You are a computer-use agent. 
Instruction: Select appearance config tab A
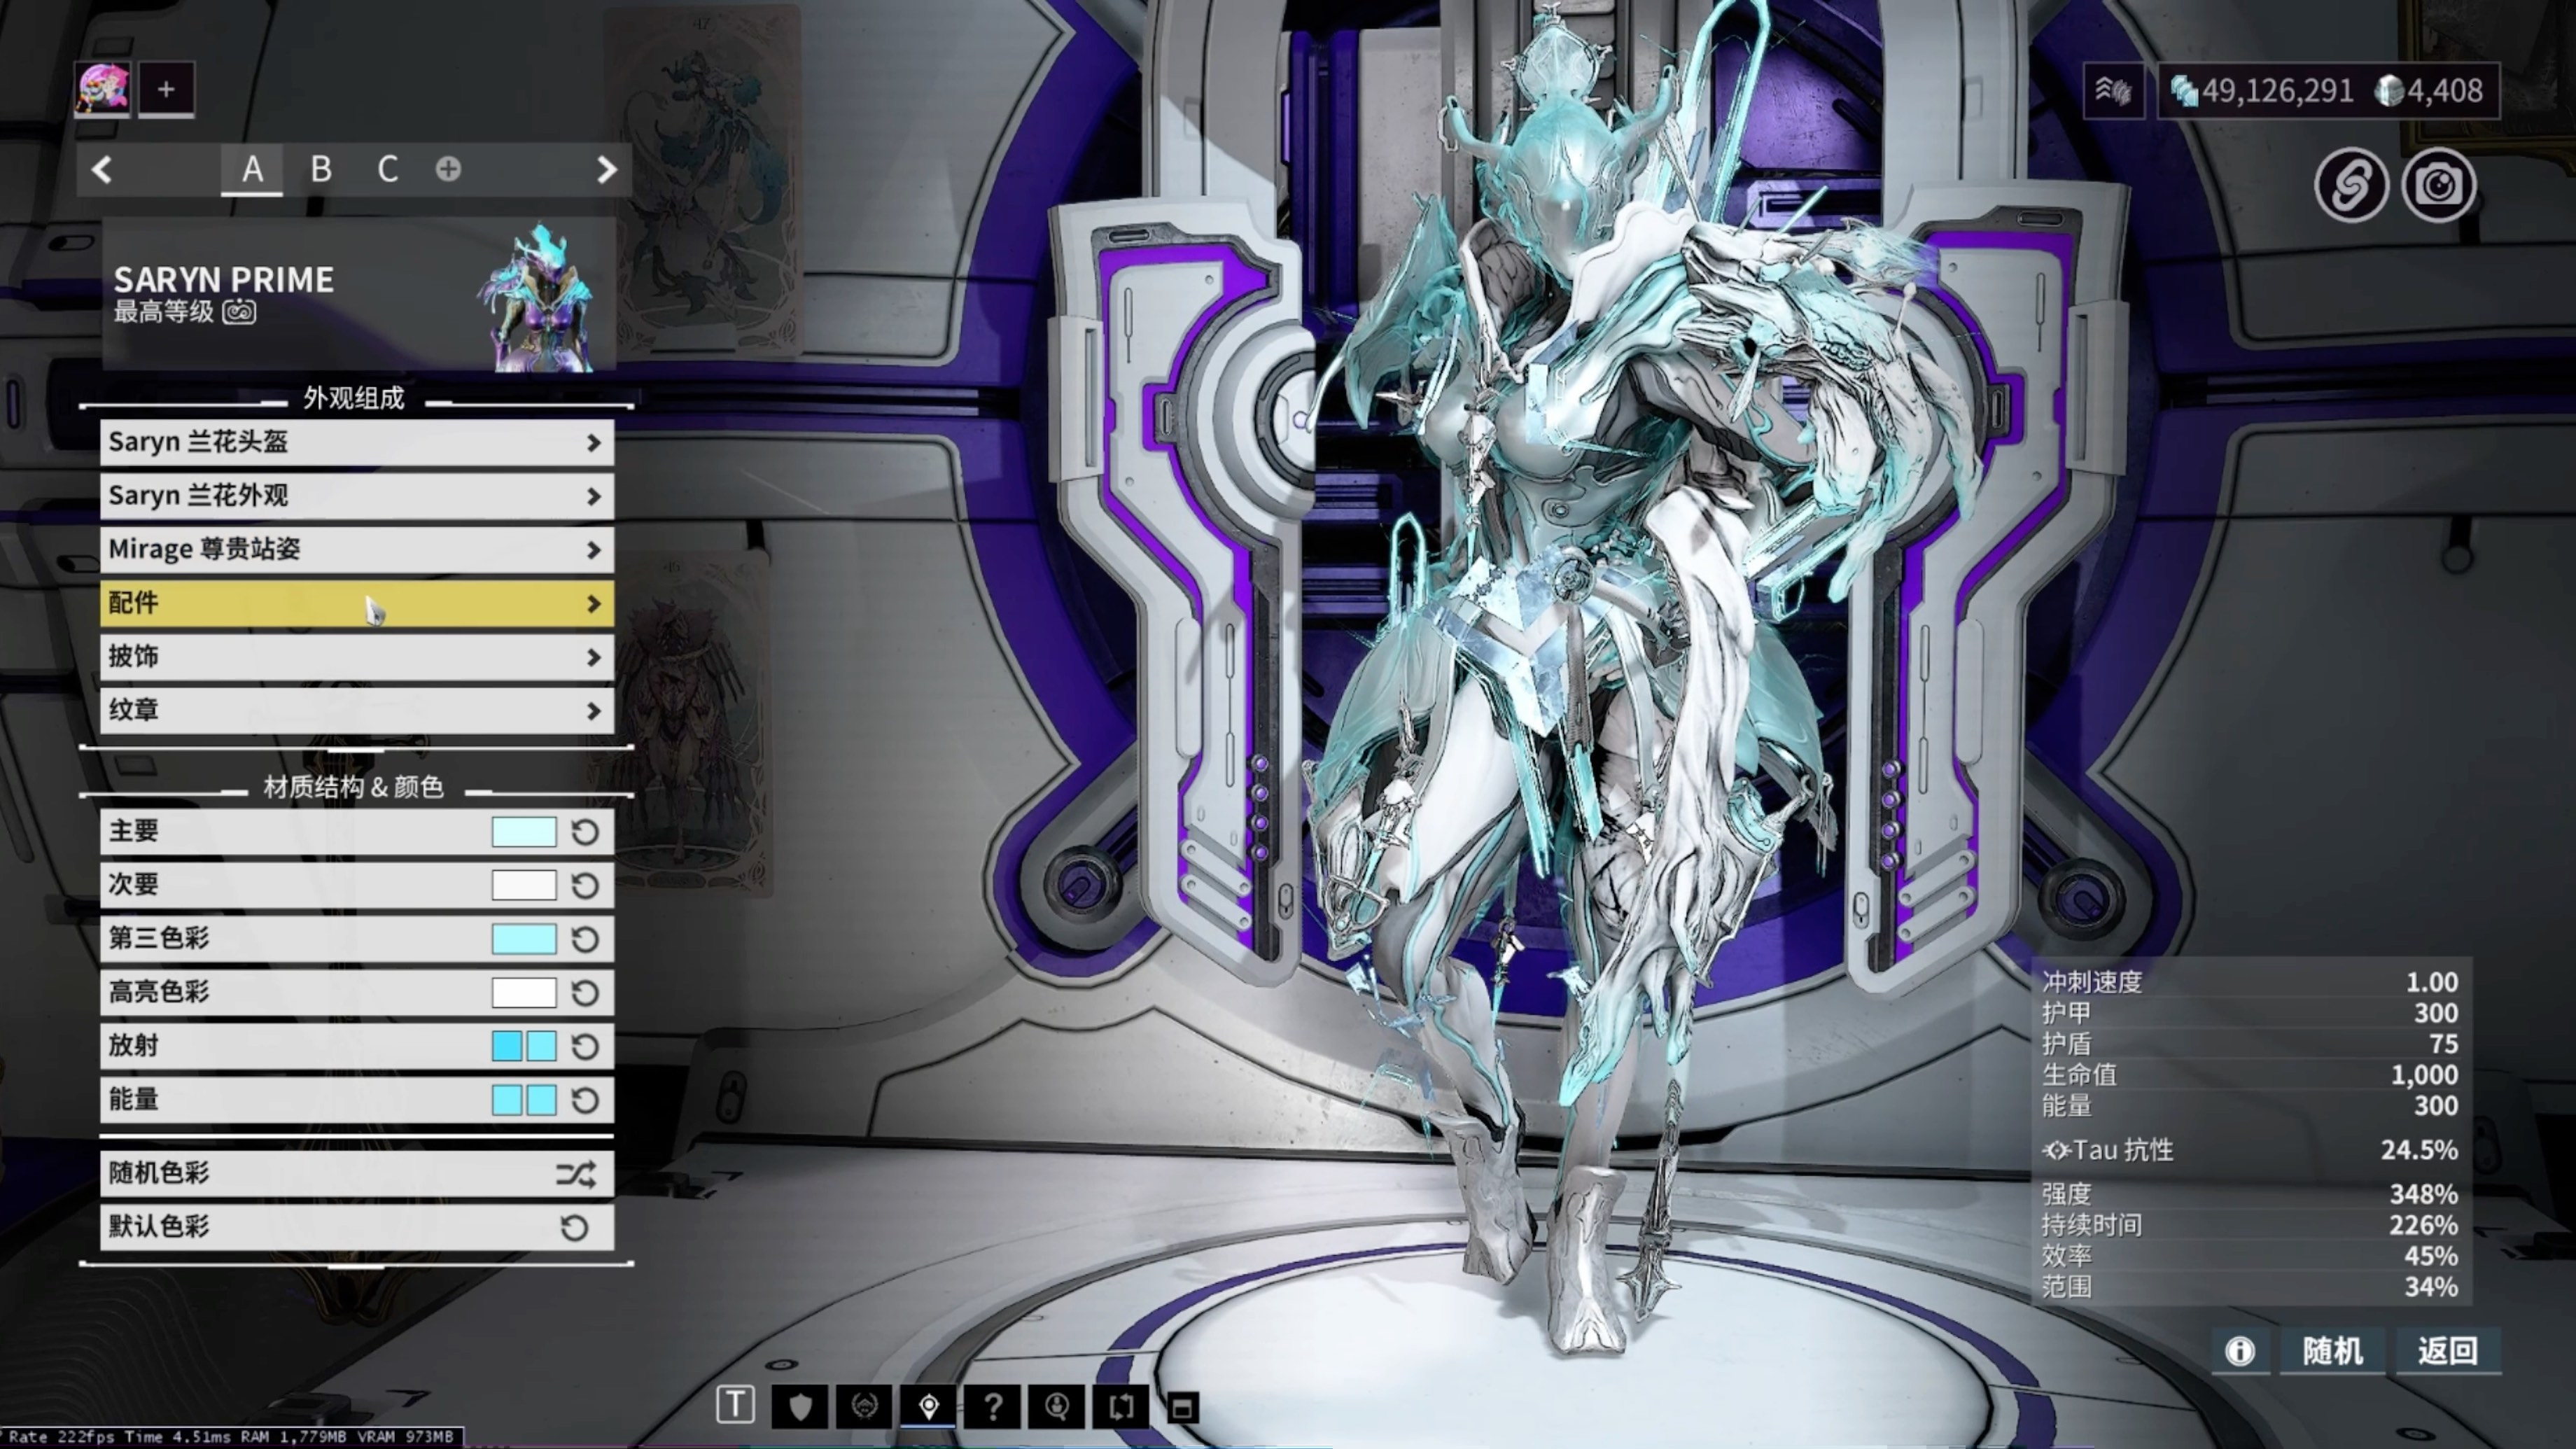pyautogui.click(x=252, y=169)
